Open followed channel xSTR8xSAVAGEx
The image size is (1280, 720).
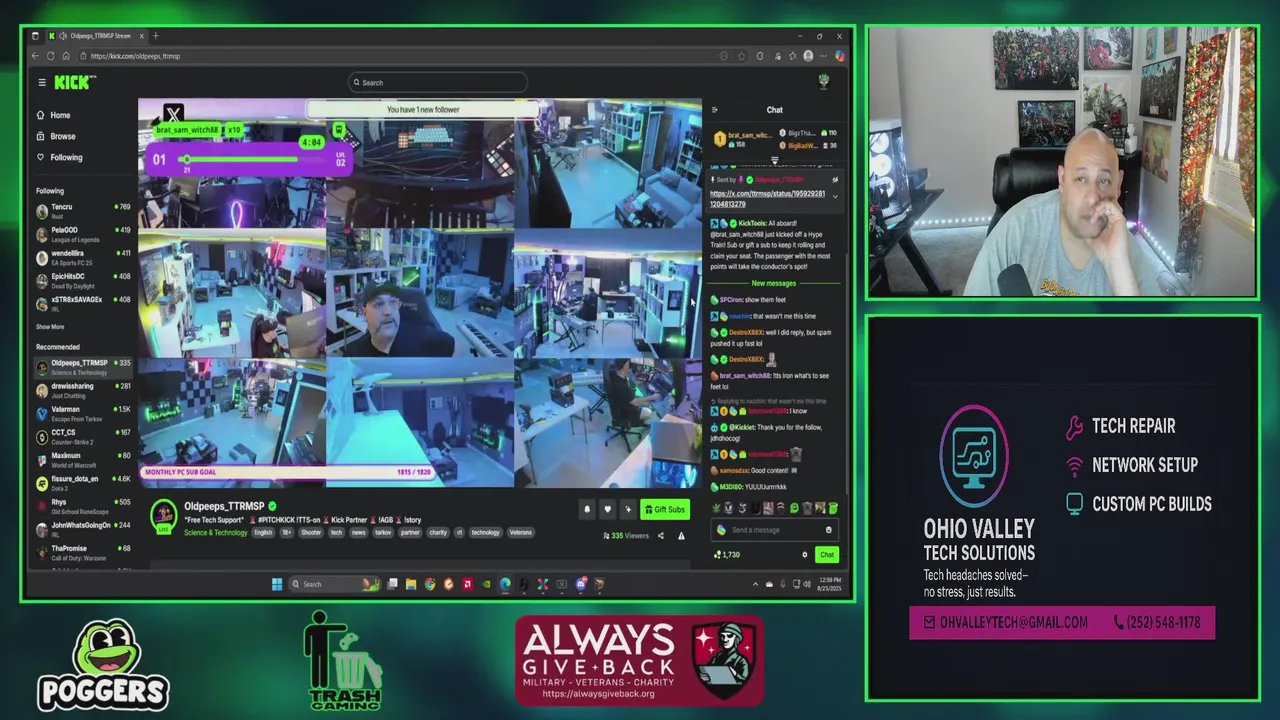pos(84,303)
